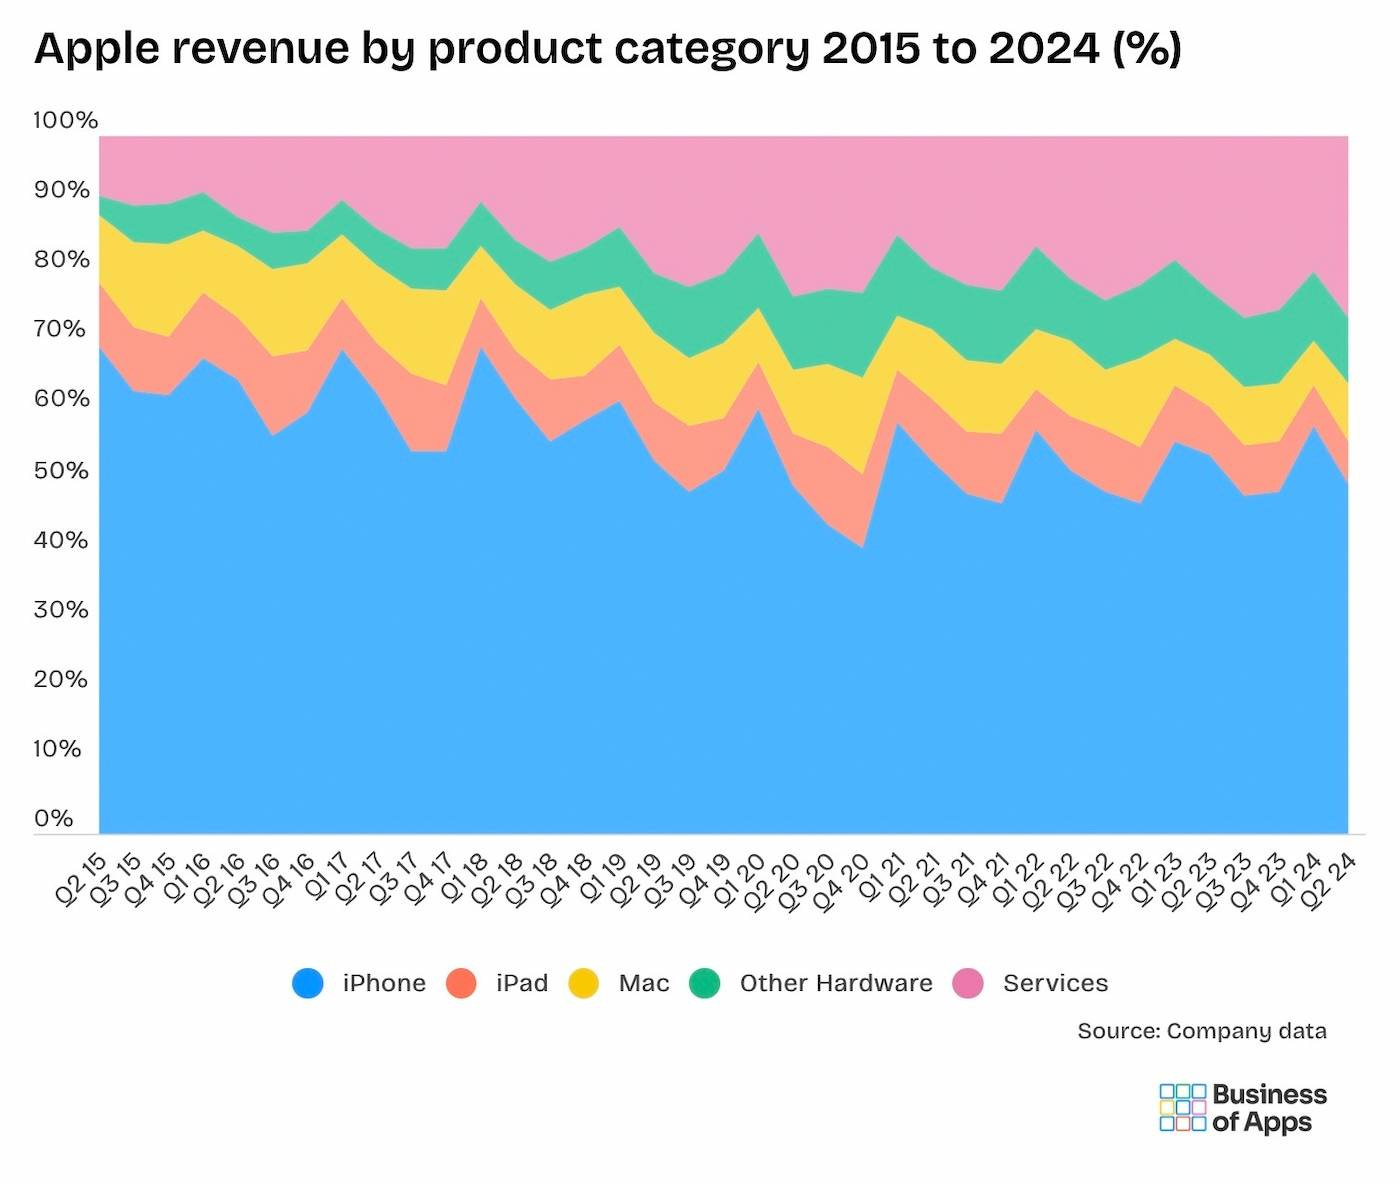Click the 20% y-axis label

[62, 680]
